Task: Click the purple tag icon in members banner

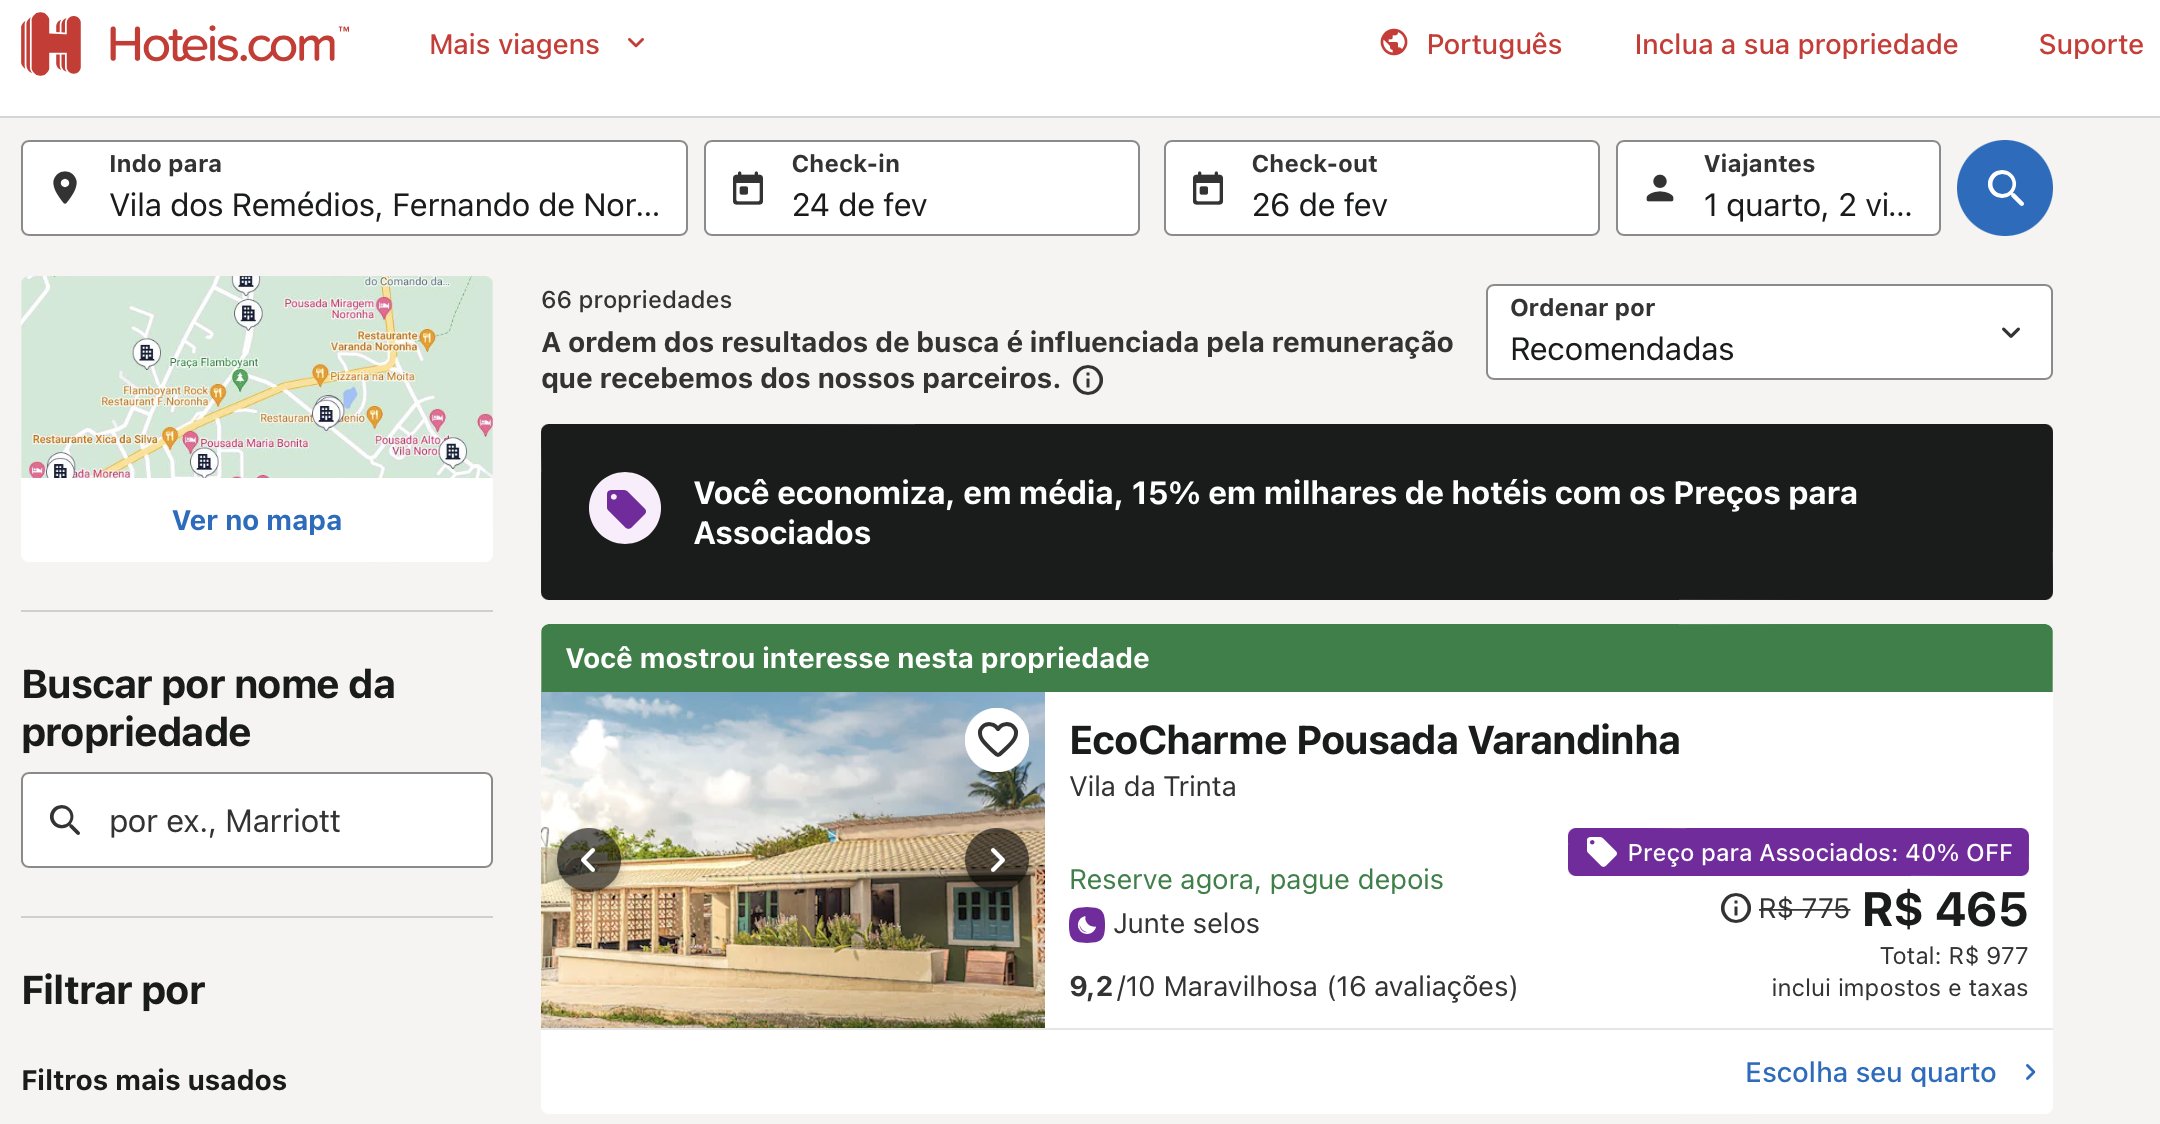Action: click(x=625, y=508)
